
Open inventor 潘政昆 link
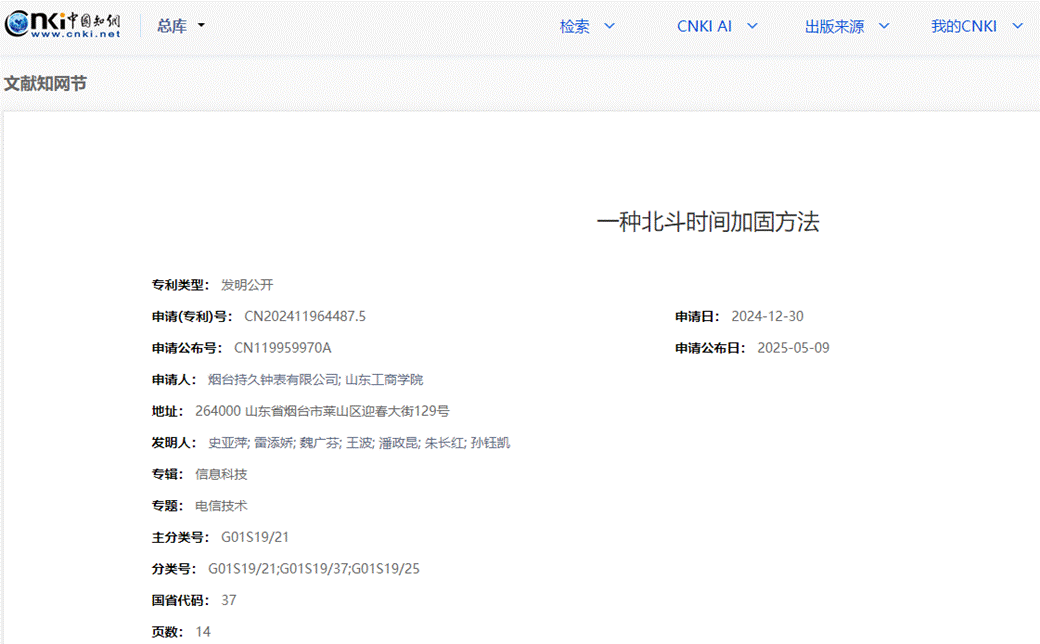(398, 442)
